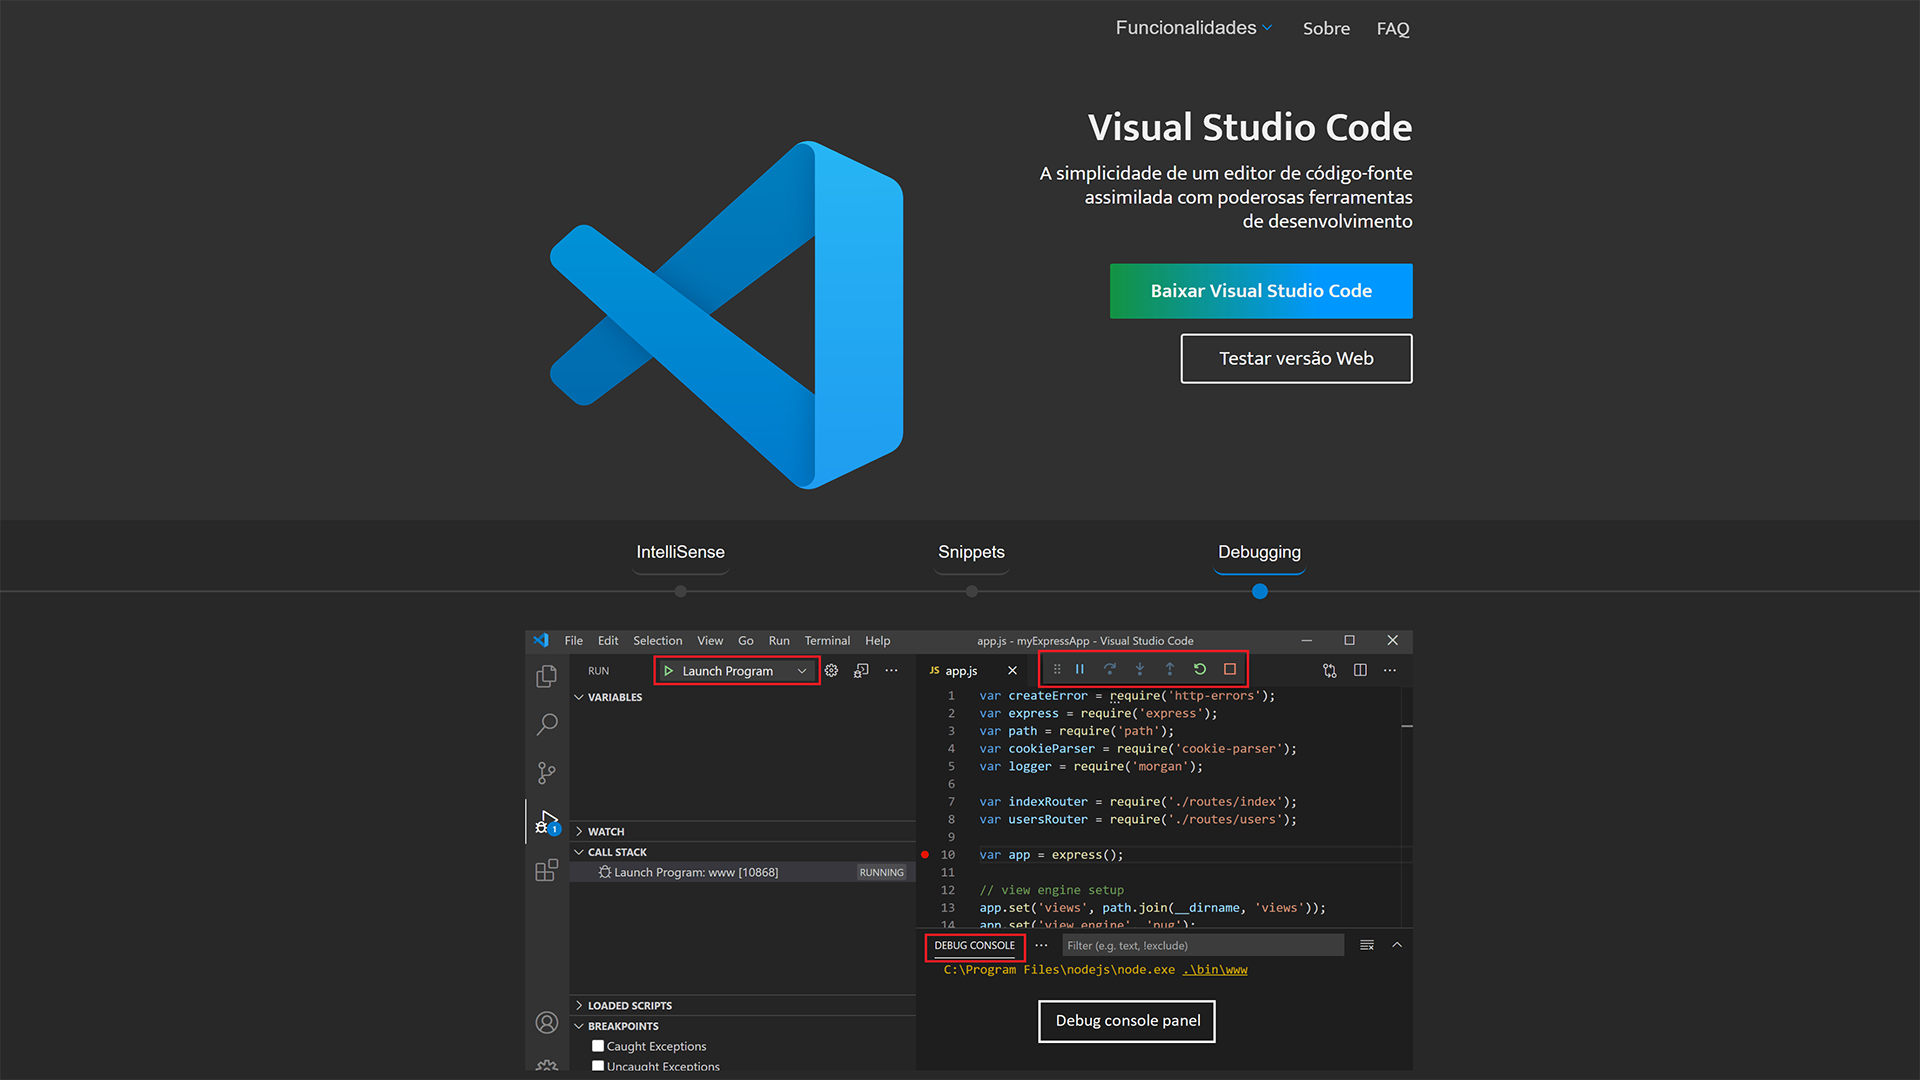Click the blue Debugging timeline dot

(x=1260, y=592)
